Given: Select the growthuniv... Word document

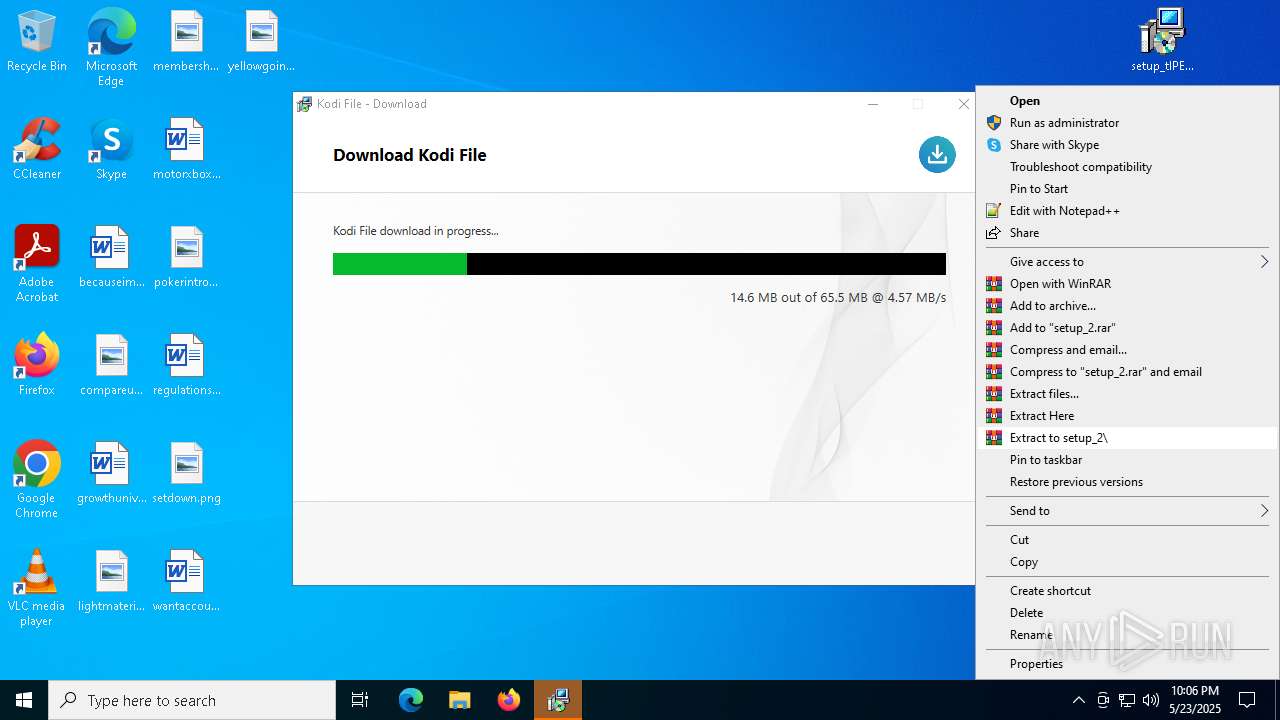Looking at the screenshot, I should [111, 474].
